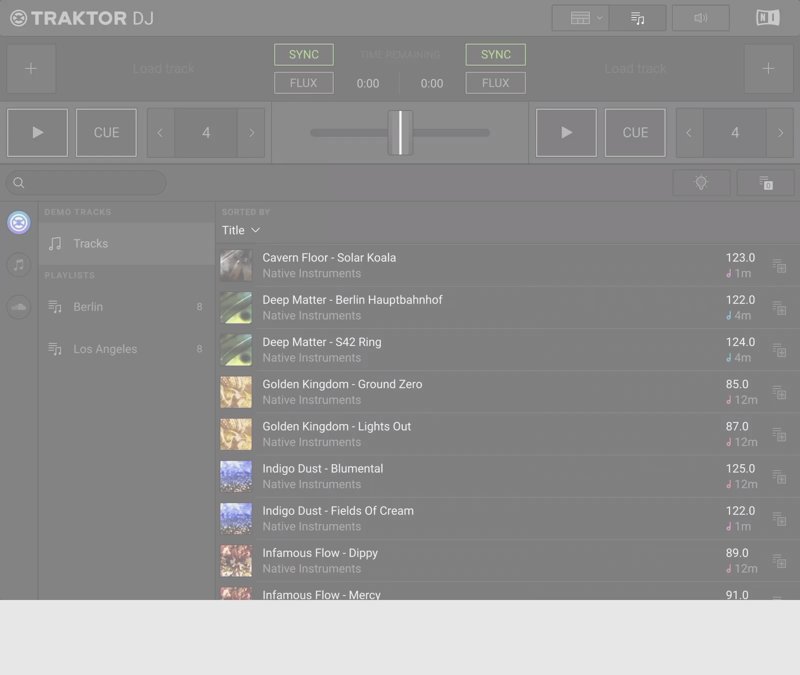This screenshot has height=675, width=800.
Task: Toggle SYNC on the left deck
Action: [x=303, y=55]
